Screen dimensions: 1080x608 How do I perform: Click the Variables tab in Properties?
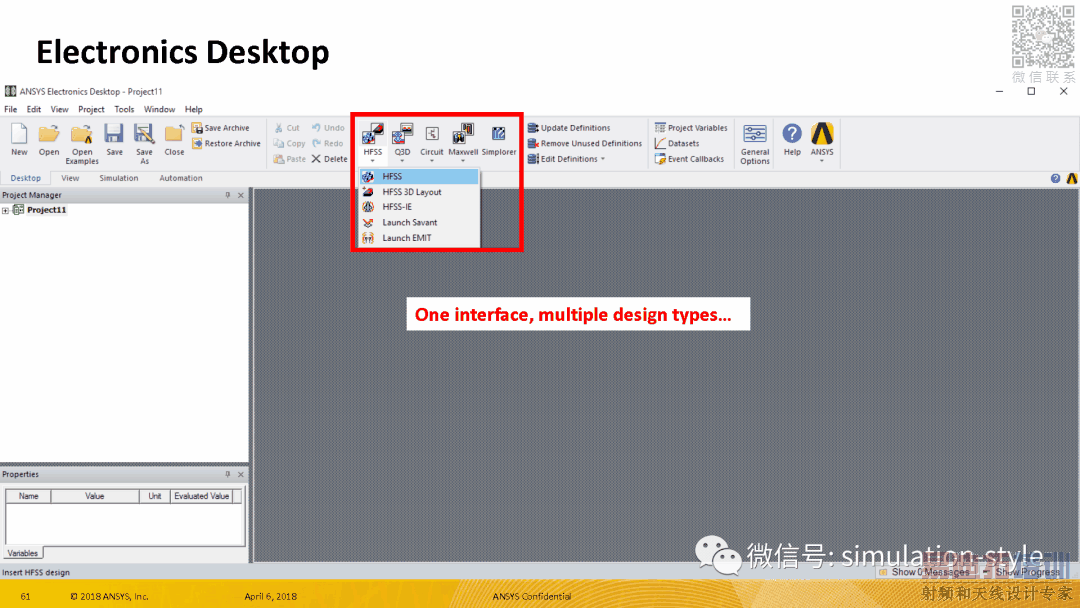tap(23, 553)
